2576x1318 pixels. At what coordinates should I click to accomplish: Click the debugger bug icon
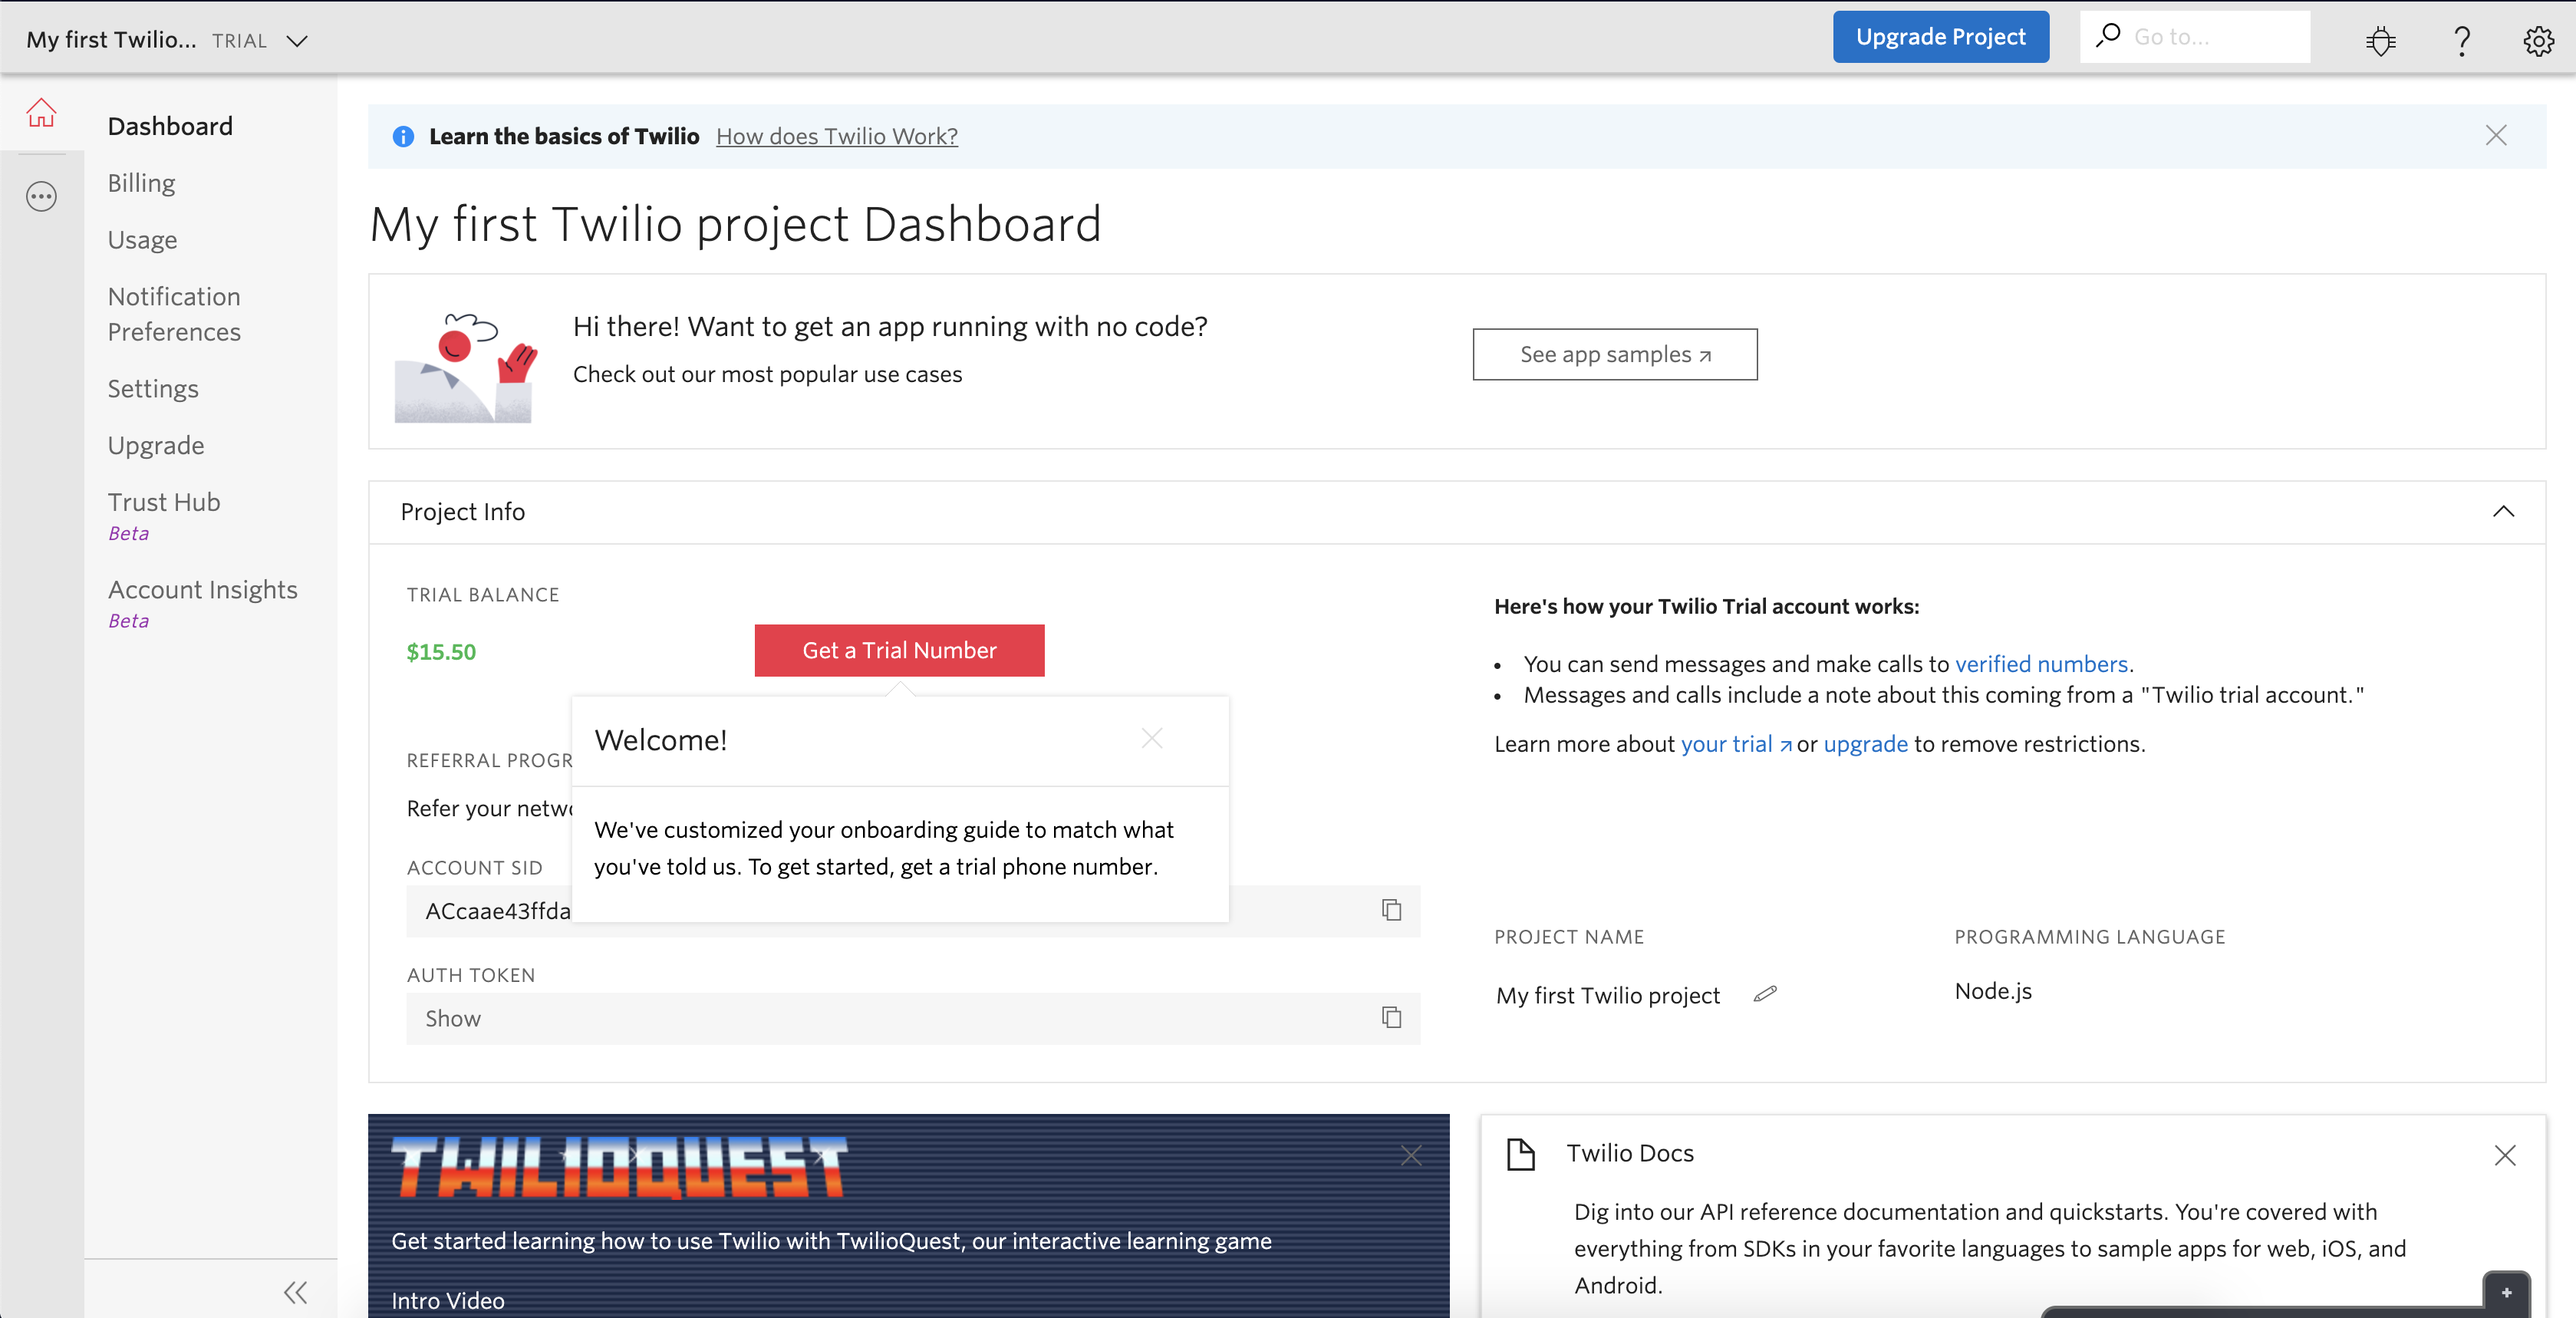[2381, 40]
